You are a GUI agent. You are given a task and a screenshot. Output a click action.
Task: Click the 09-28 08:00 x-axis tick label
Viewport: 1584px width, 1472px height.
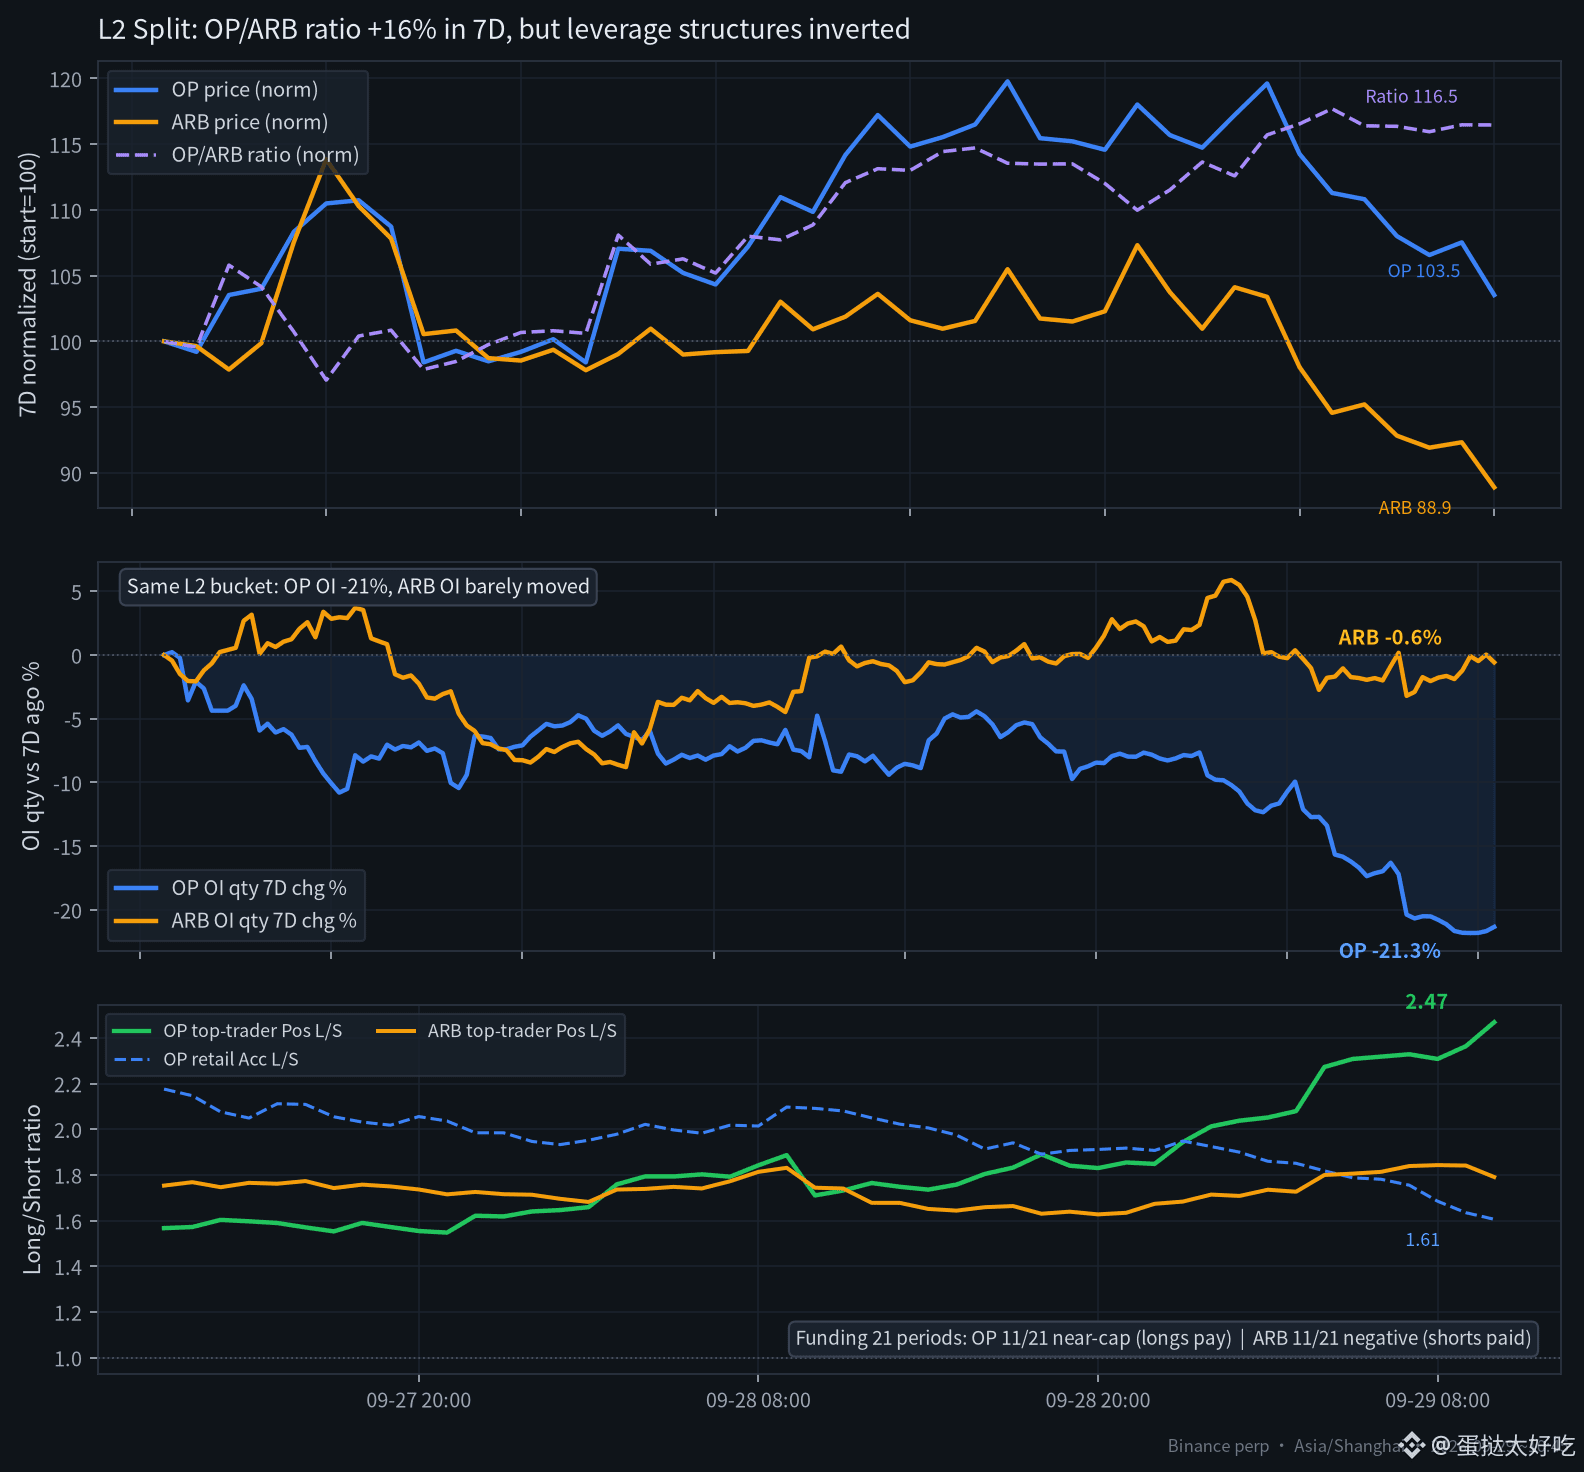tap(758, 1400)
